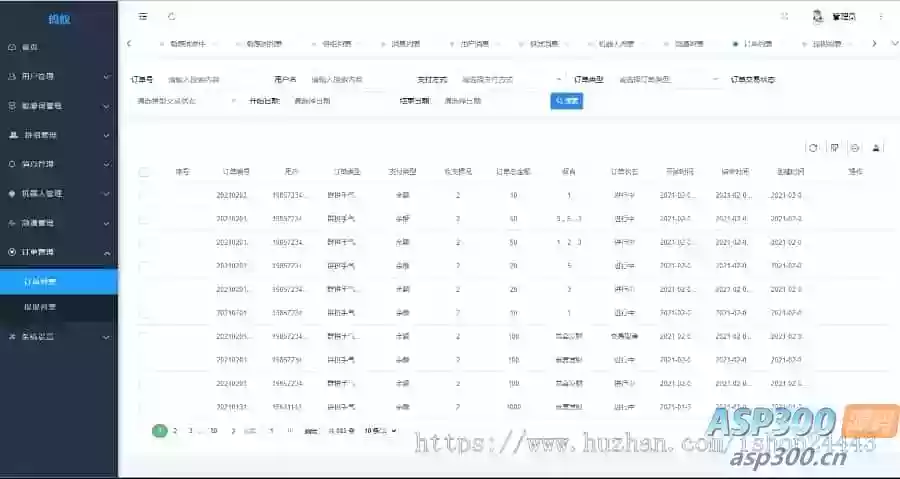Click the 订单管理 sidebar icon
The image size is (900, 479).
pos(12,252)
